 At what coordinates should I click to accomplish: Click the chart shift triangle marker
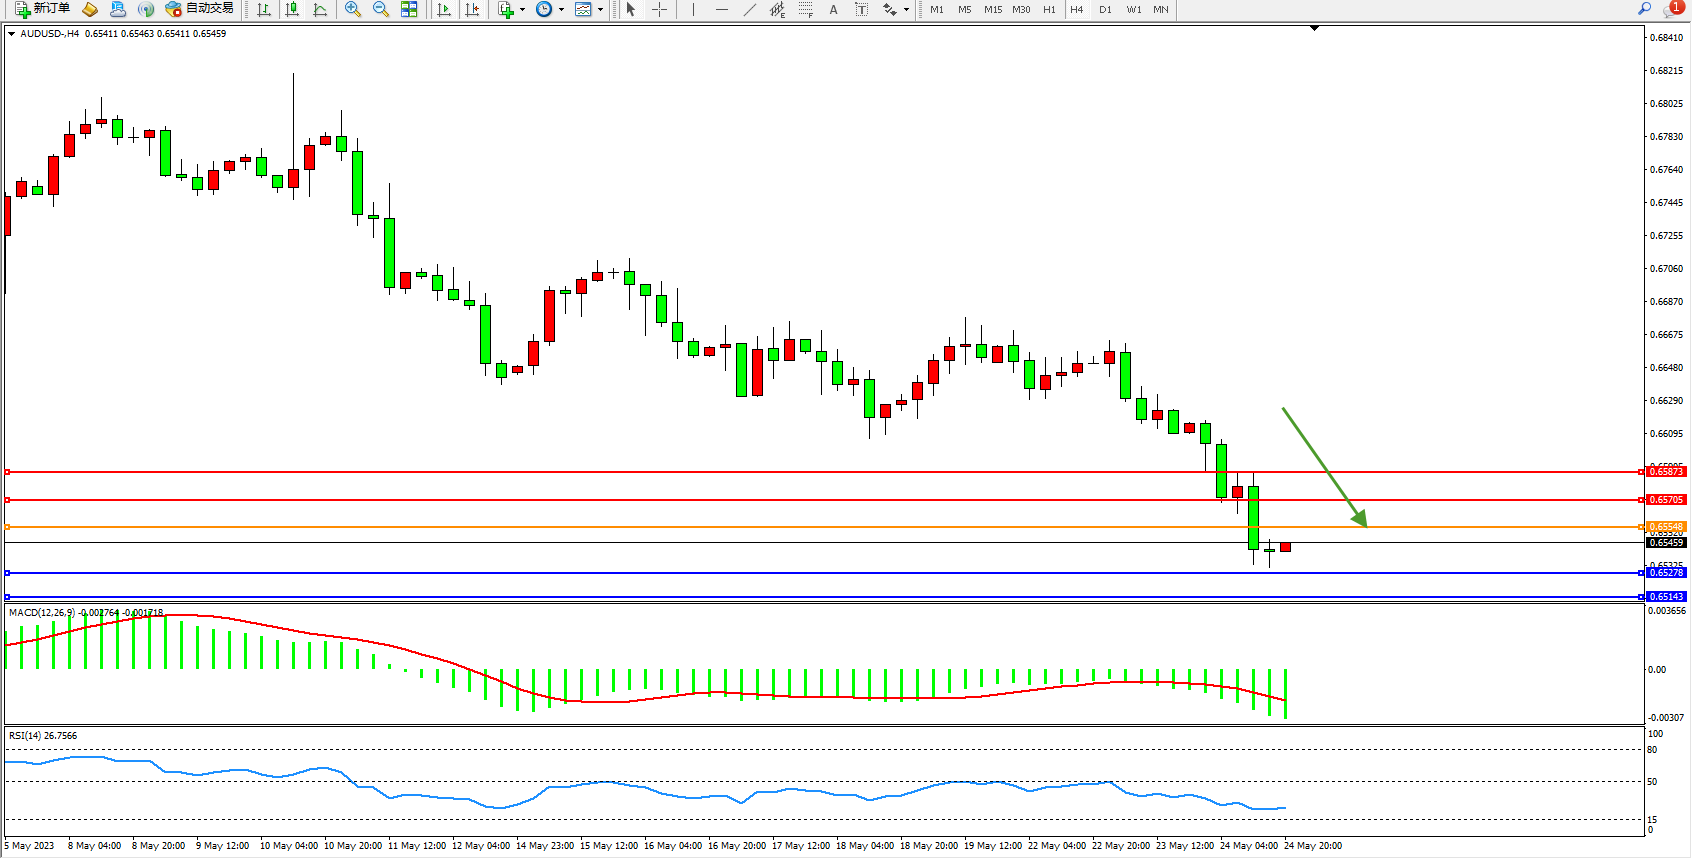click(x=1314, y=29)
